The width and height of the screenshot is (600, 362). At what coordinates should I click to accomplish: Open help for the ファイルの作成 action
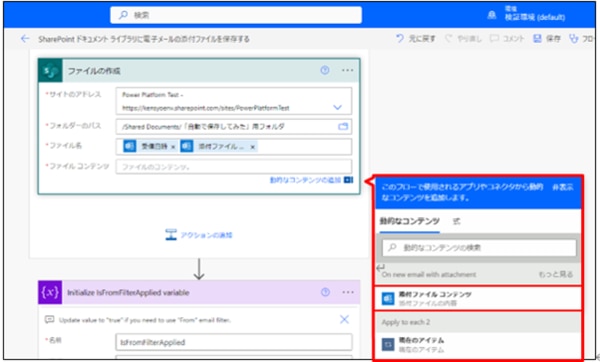325,70
